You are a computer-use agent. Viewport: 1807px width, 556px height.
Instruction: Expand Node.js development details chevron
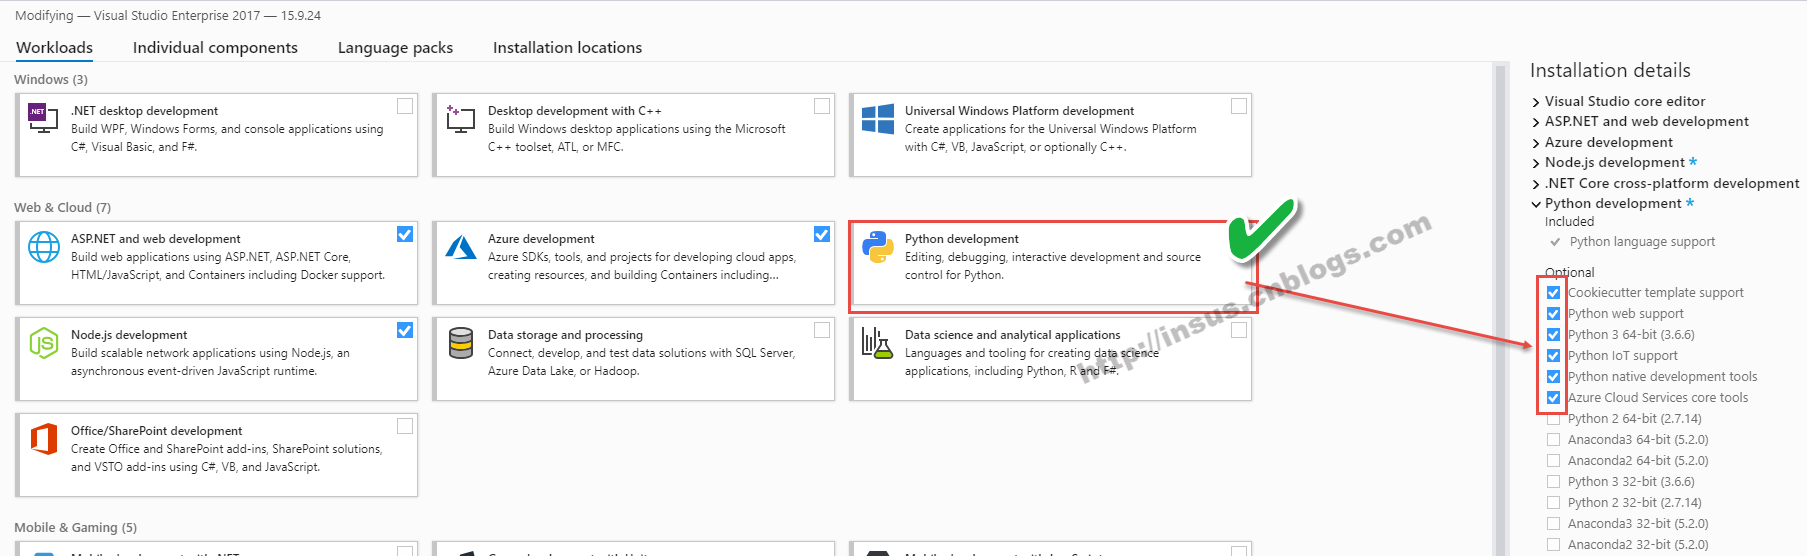click(1536, 163)
